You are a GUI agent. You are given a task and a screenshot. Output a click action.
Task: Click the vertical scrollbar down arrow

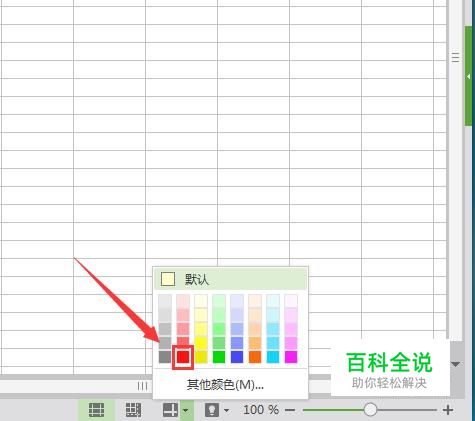tap(456, 364)
